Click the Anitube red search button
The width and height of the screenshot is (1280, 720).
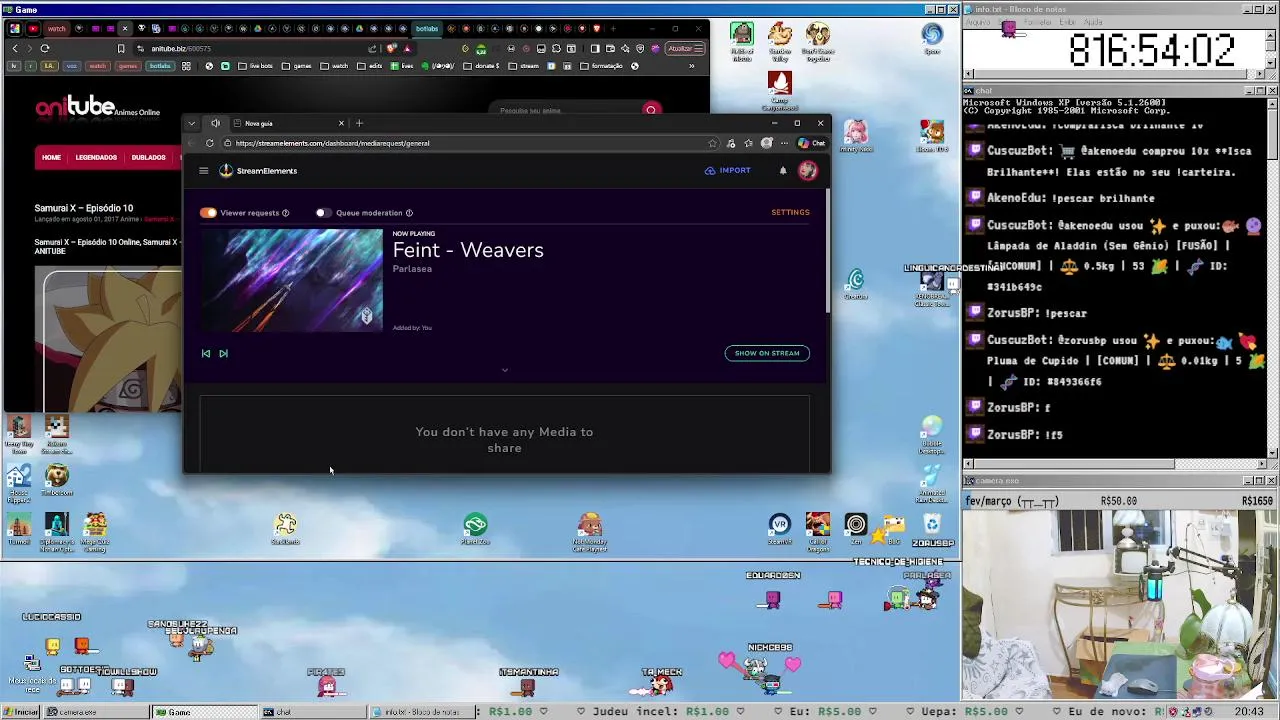[651, 110]
